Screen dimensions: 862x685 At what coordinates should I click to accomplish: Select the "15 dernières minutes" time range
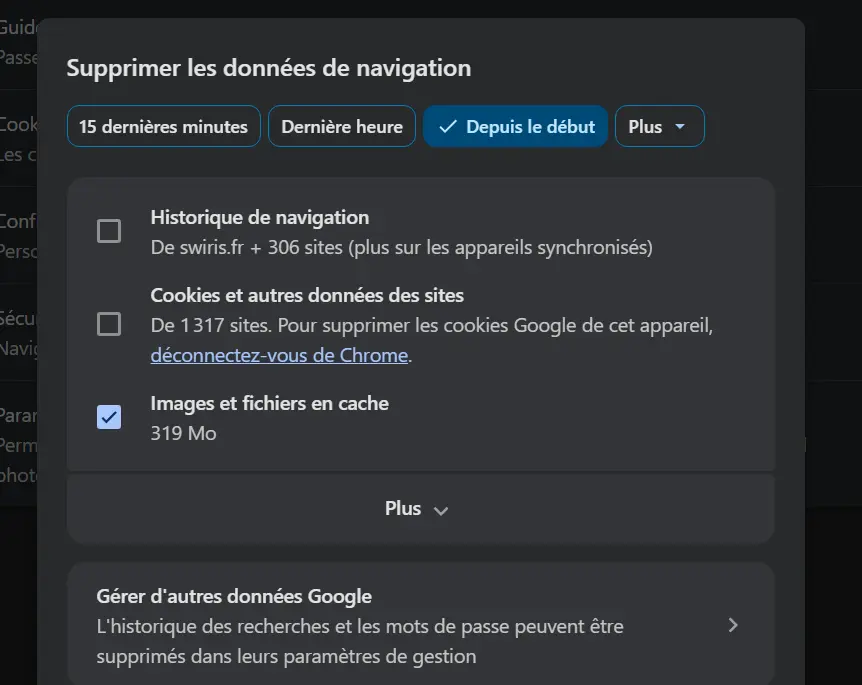click(163, 126)
